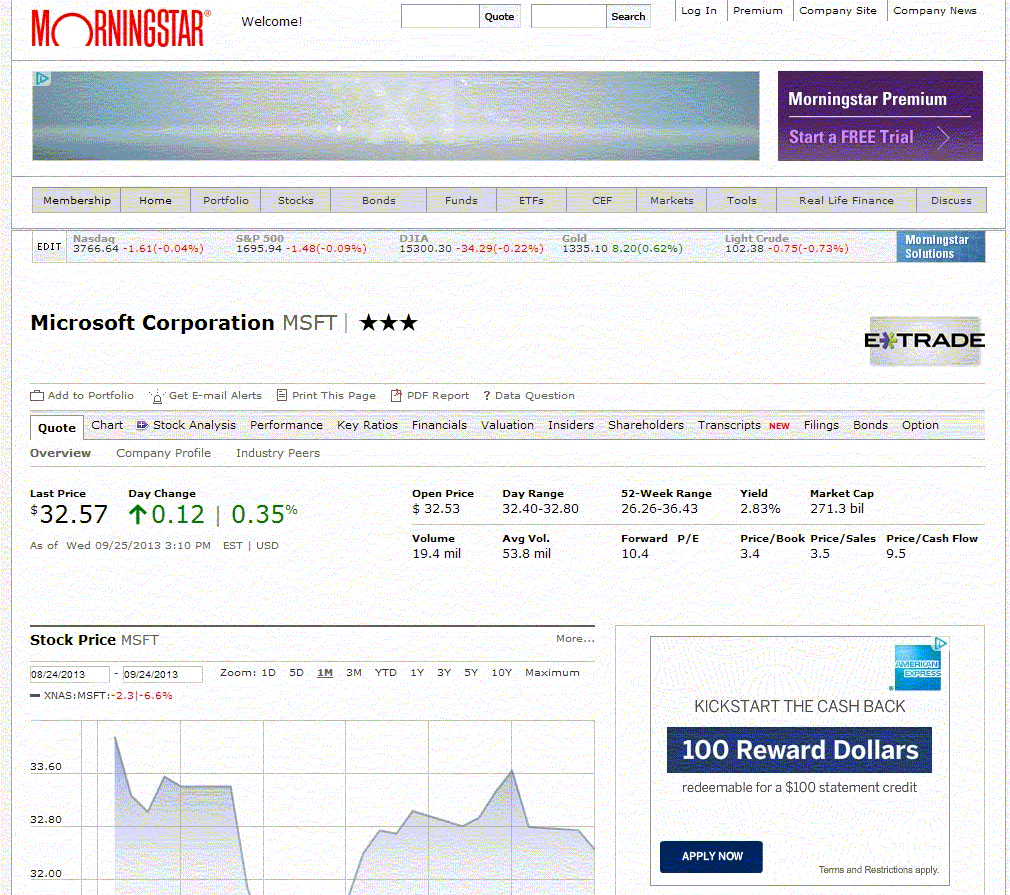Click the Add to Portfolio briefcase icon
The height and width of the screenshot is (895, 1010).
37,396
